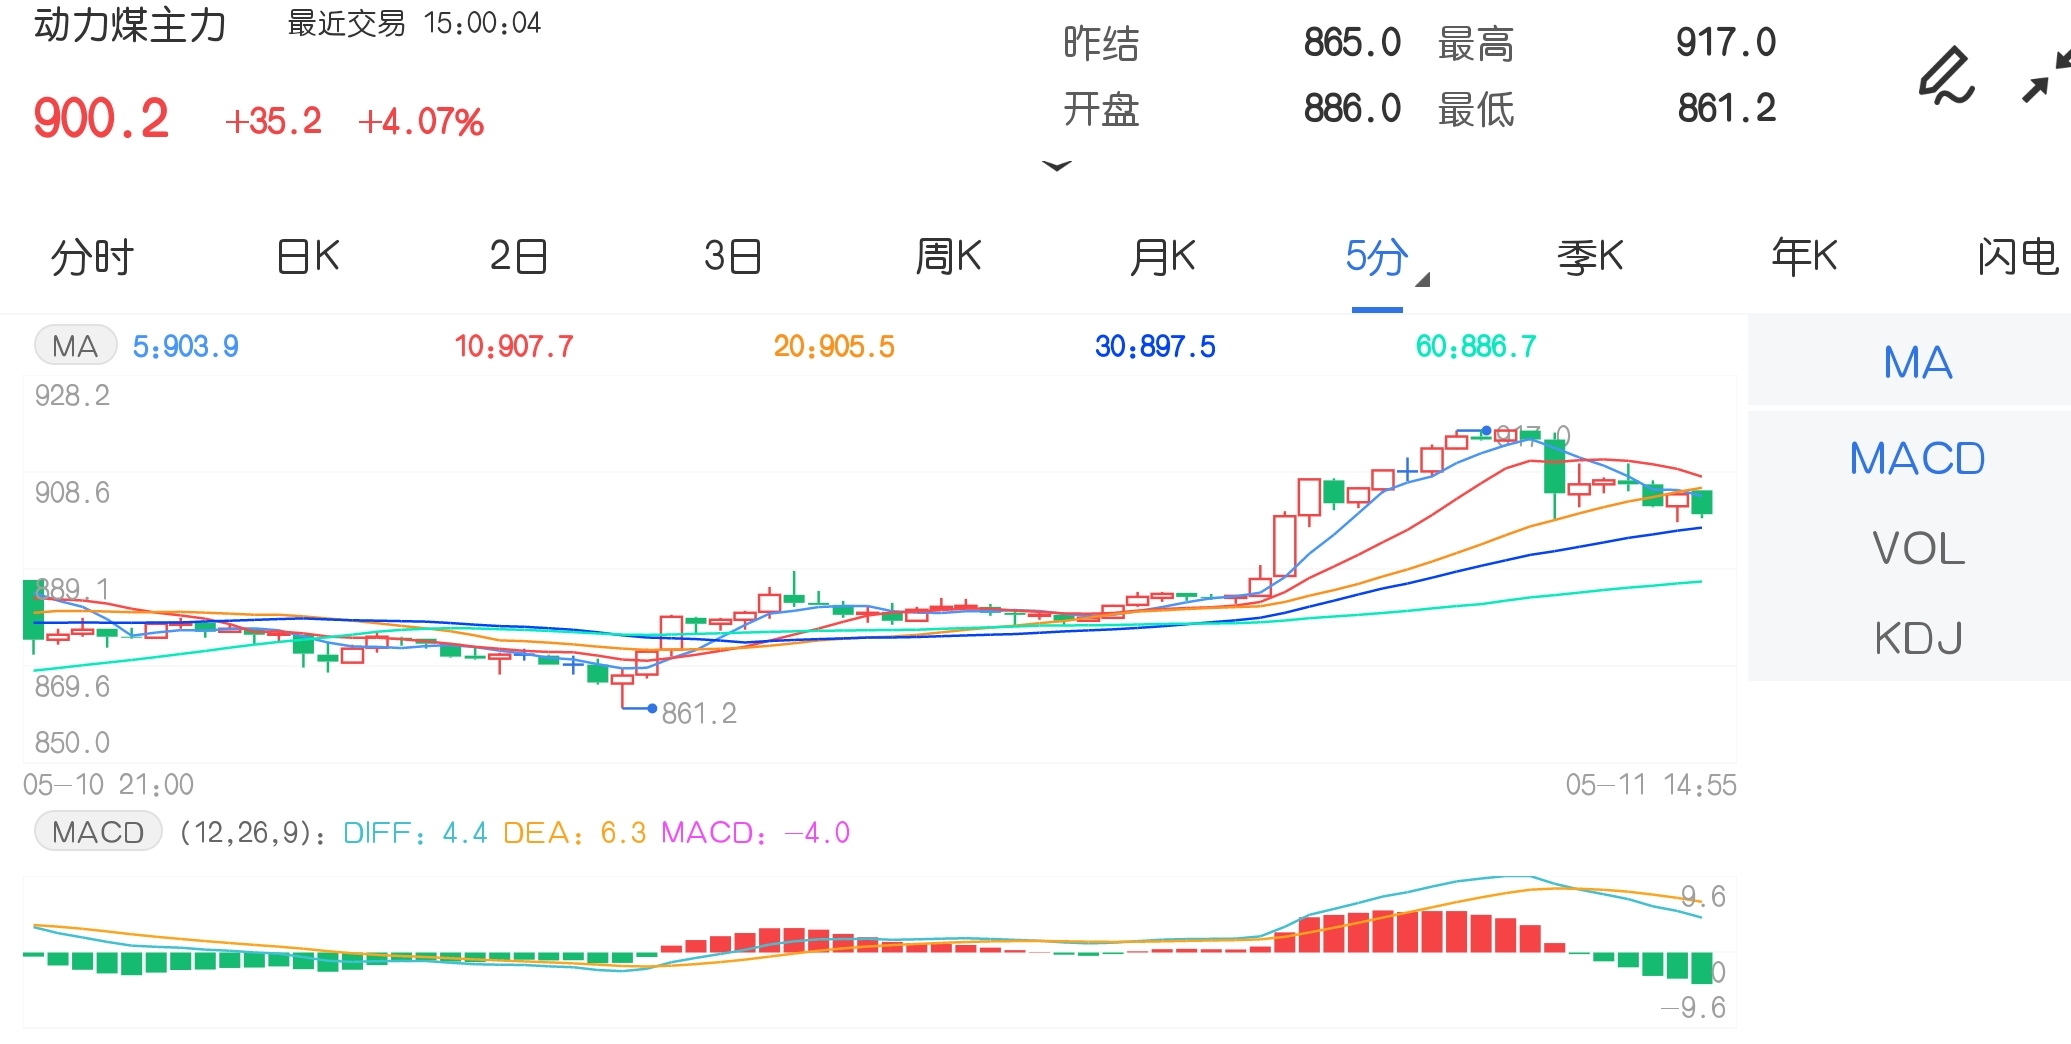Open the 周K tab

click(948, 257)
